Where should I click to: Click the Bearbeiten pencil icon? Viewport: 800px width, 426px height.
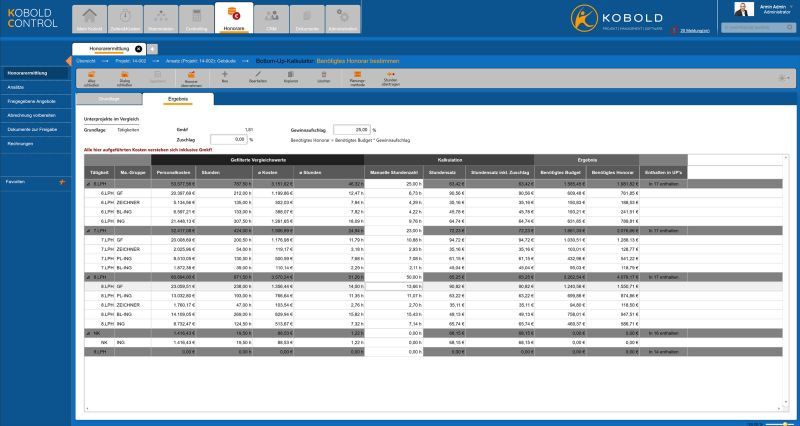(x=256, y=76)
